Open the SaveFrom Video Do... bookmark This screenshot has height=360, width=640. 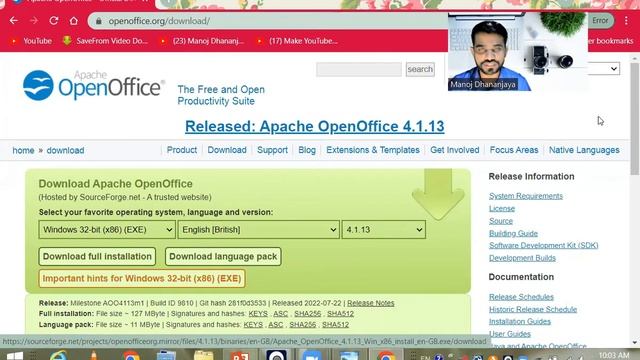pyautogui.click(x=105, y=41)
